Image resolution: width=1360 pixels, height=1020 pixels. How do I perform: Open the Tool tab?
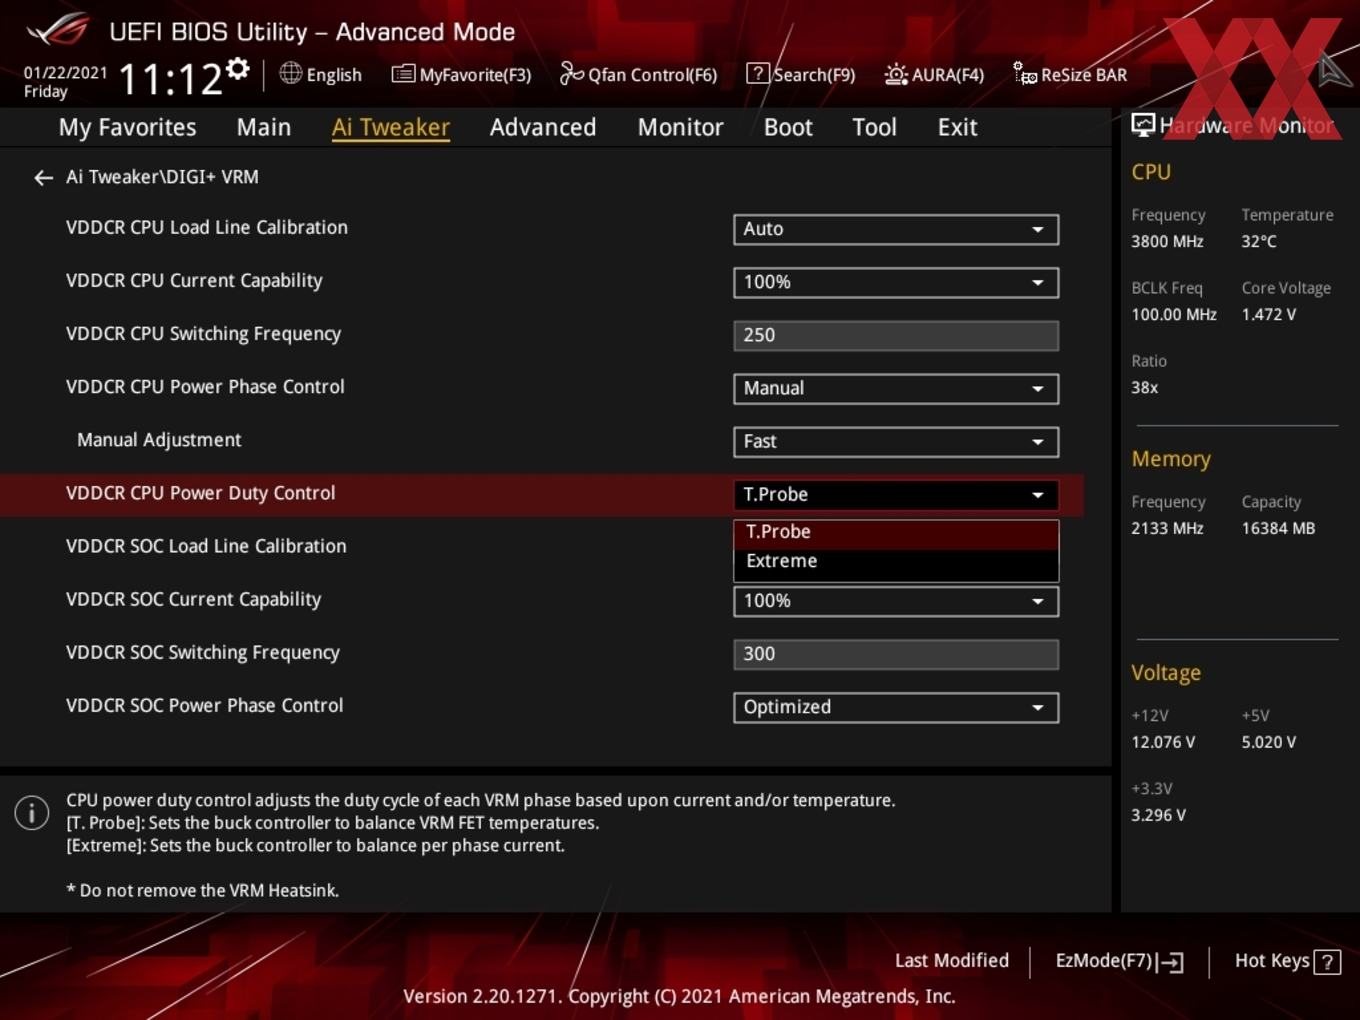(874, 127)
